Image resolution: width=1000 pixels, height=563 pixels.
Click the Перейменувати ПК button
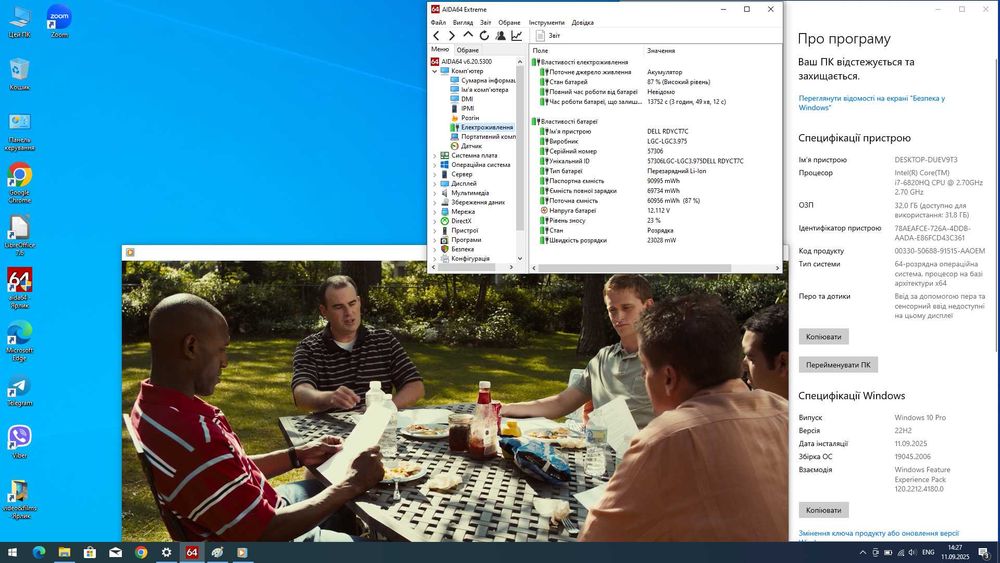[838, 365]
